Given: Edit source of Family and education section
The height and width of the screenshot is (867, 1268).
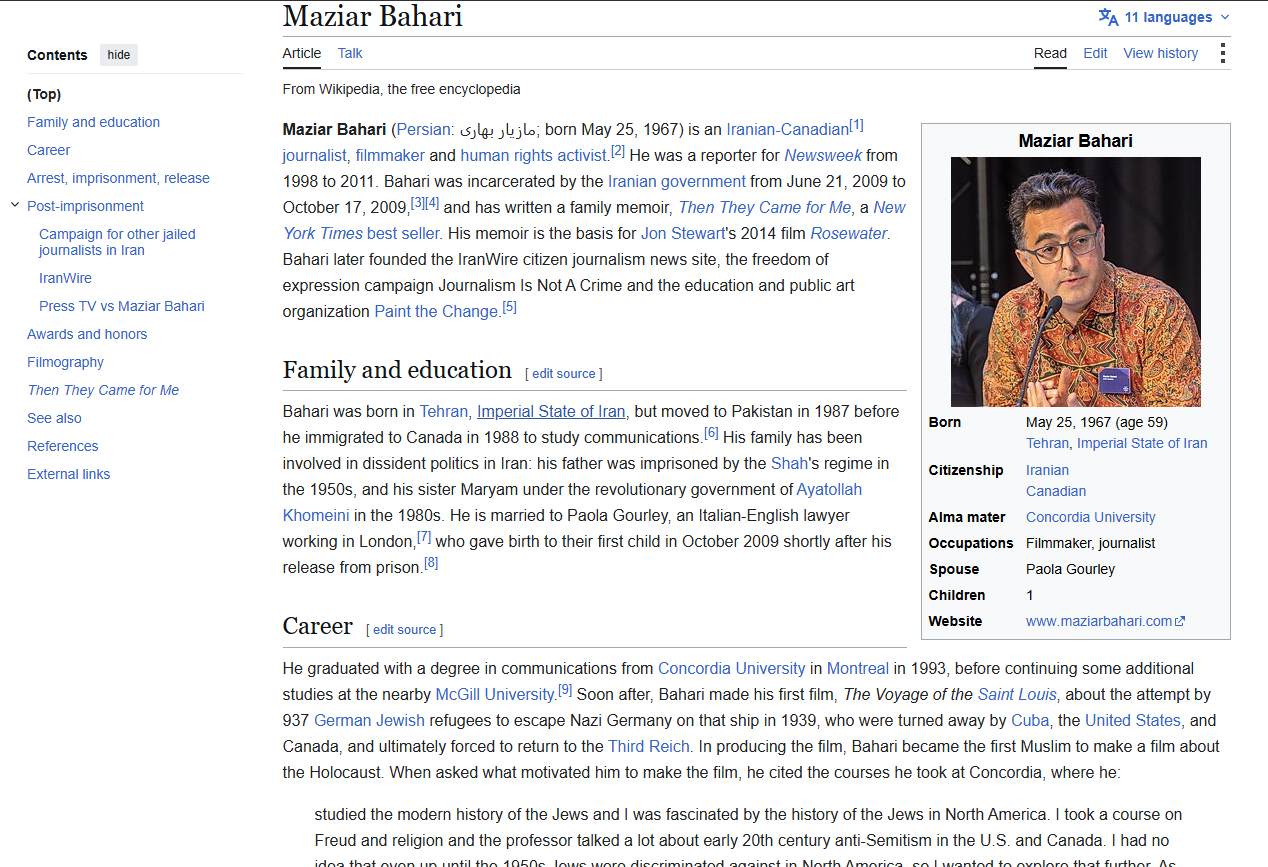Looking at the screenshot, I should point(563,373).
